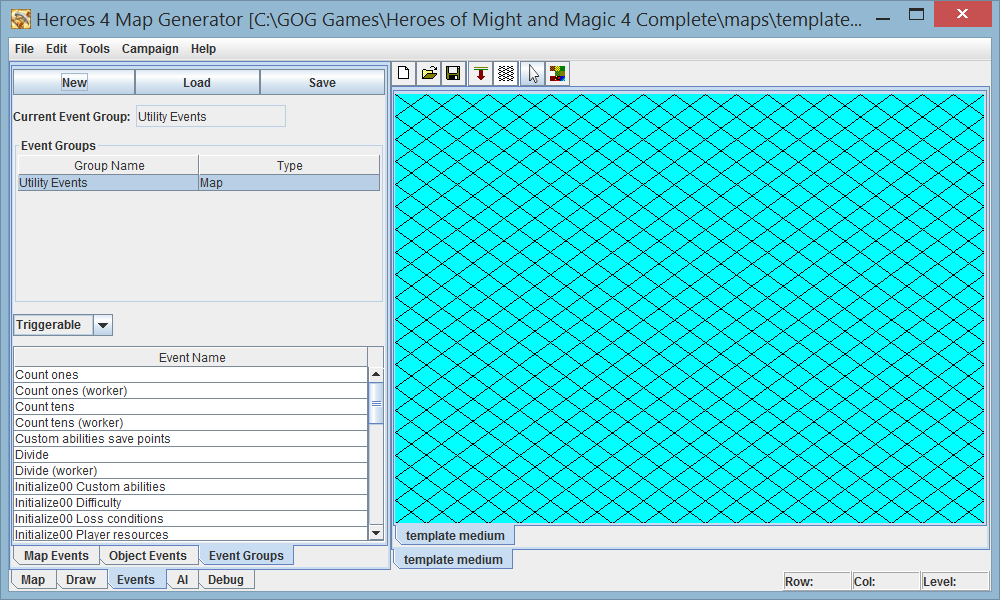Select the Utility Events group row
Image resolution: width=1000 pixels, height=600 pixels.
(199, 182)
